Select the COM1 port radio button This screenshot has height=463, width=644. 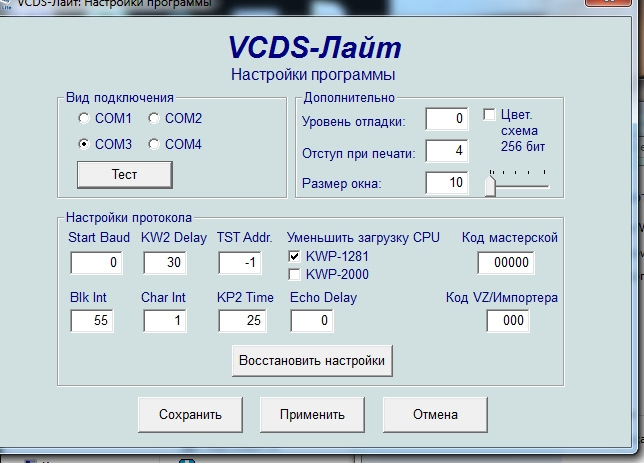[x=84, y=118]
